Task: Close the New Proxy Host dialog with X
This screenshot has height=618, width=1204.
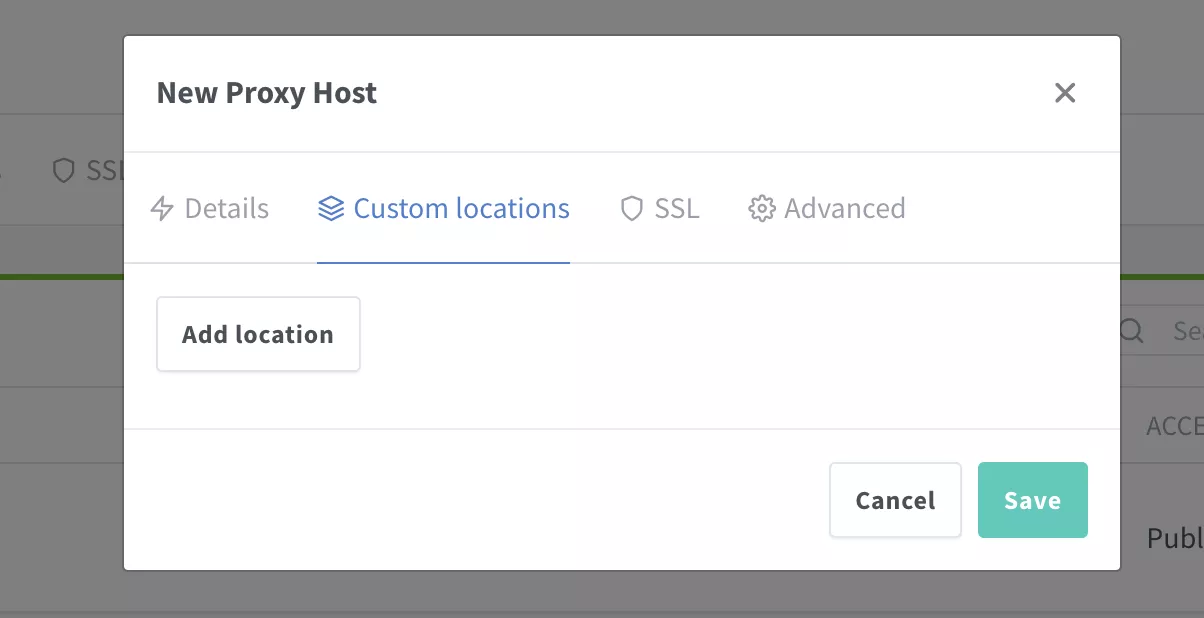Action: tap(1065, 93)
